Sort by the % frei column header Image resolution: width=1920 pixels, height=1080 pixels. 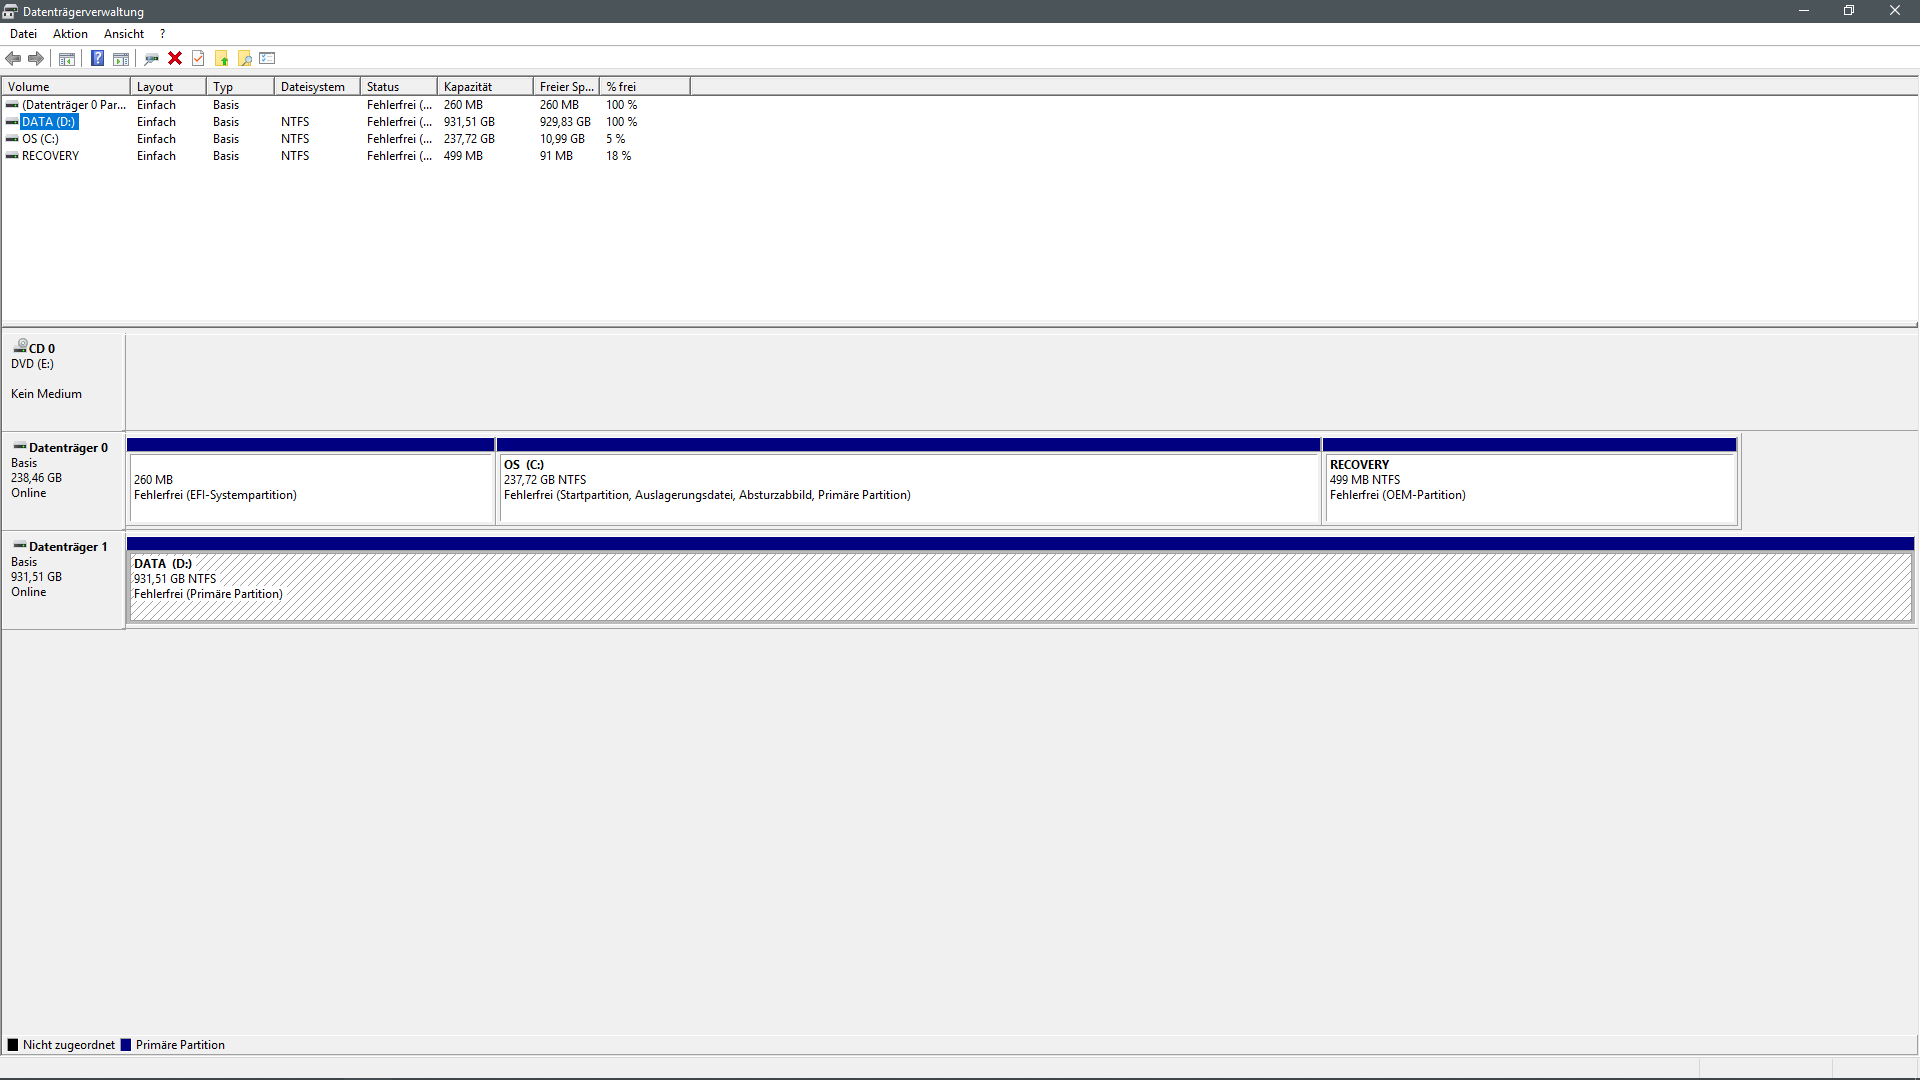[x=644, y=87]
